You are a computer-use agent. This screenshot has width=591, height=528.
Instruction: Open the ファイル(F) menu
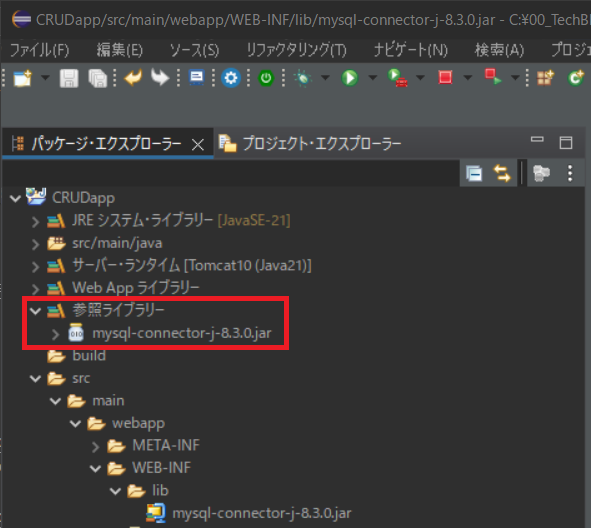point(40,50)
